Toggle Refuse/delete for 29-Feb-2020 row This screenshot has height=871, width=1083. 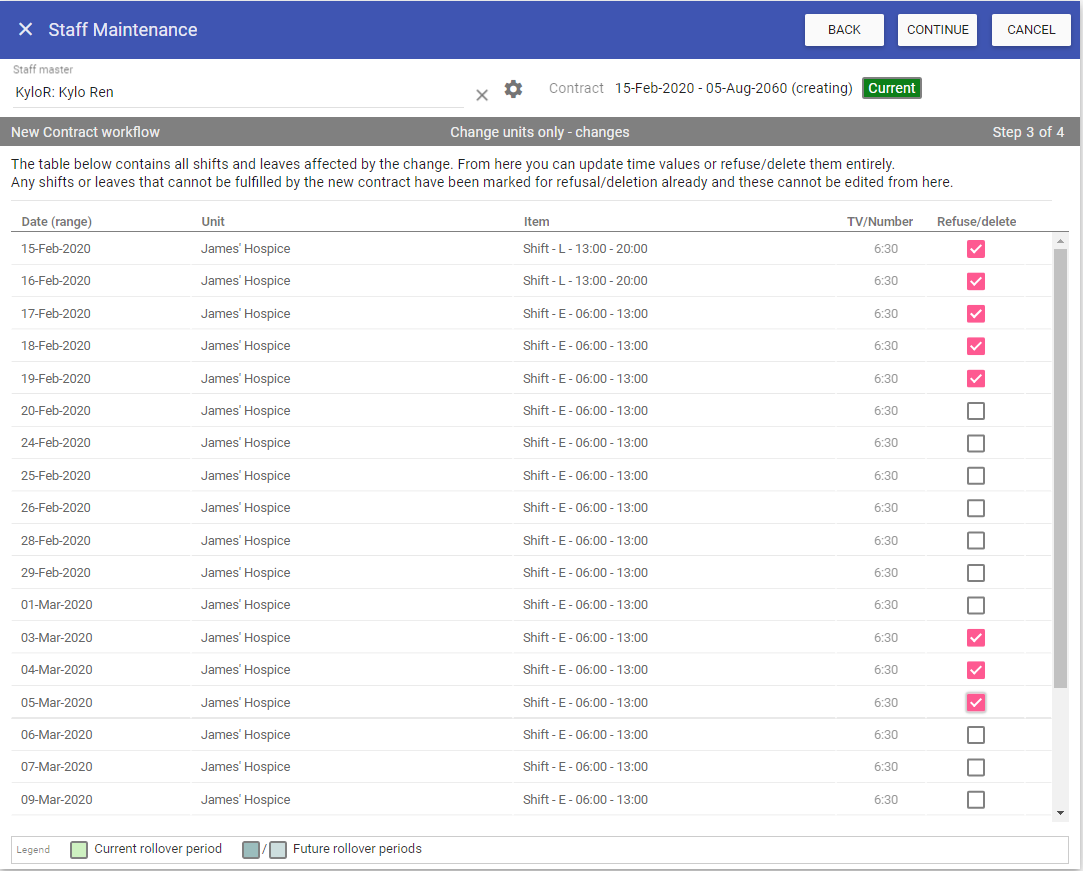976,573
